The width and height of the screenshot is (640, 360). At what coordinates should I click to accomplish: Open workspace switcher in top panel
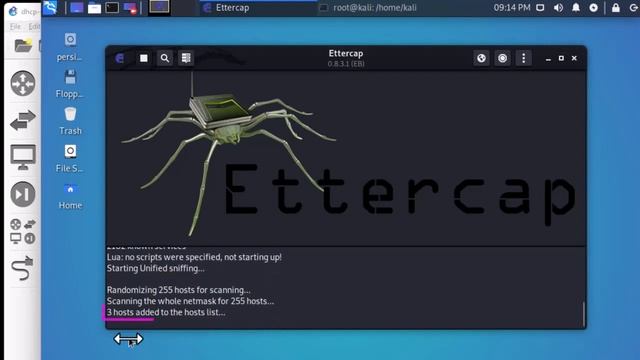[x=159, y=7]
